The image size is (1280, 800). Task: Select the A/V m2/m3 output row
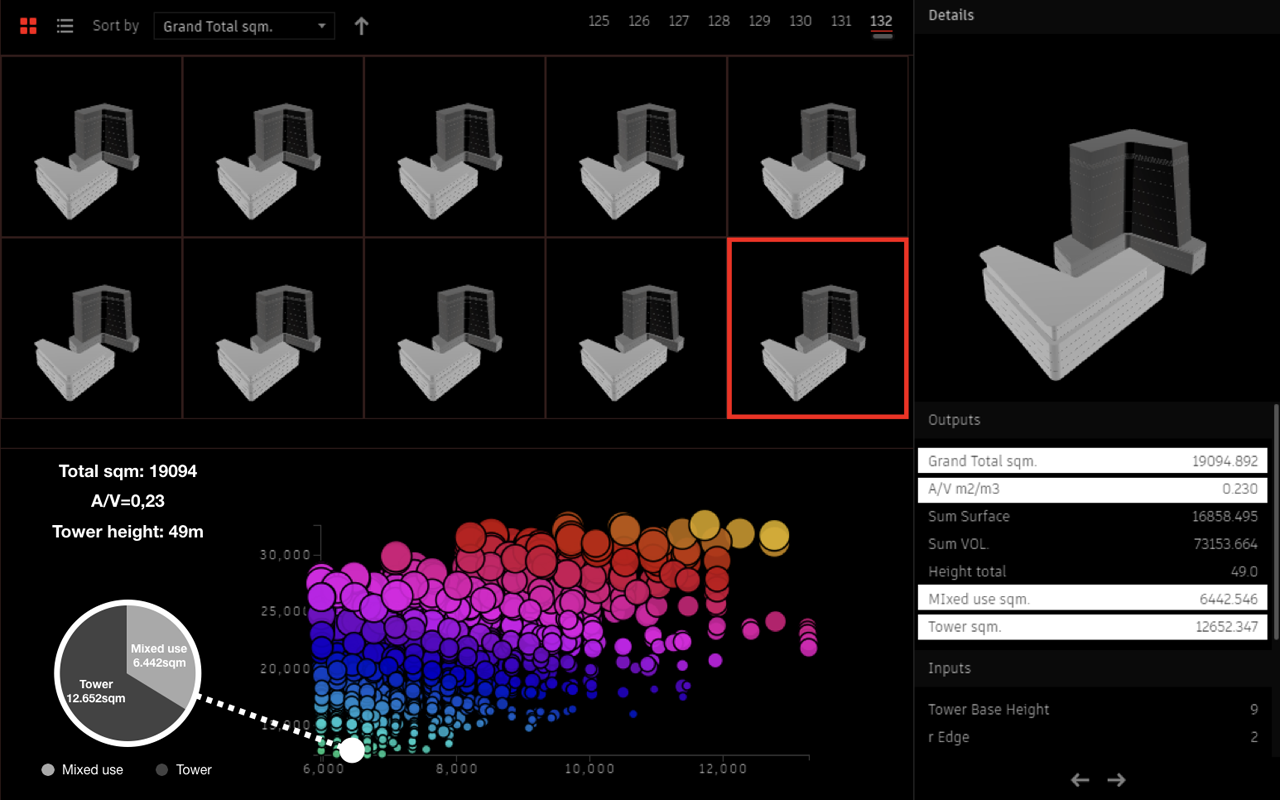[1092, 490]
